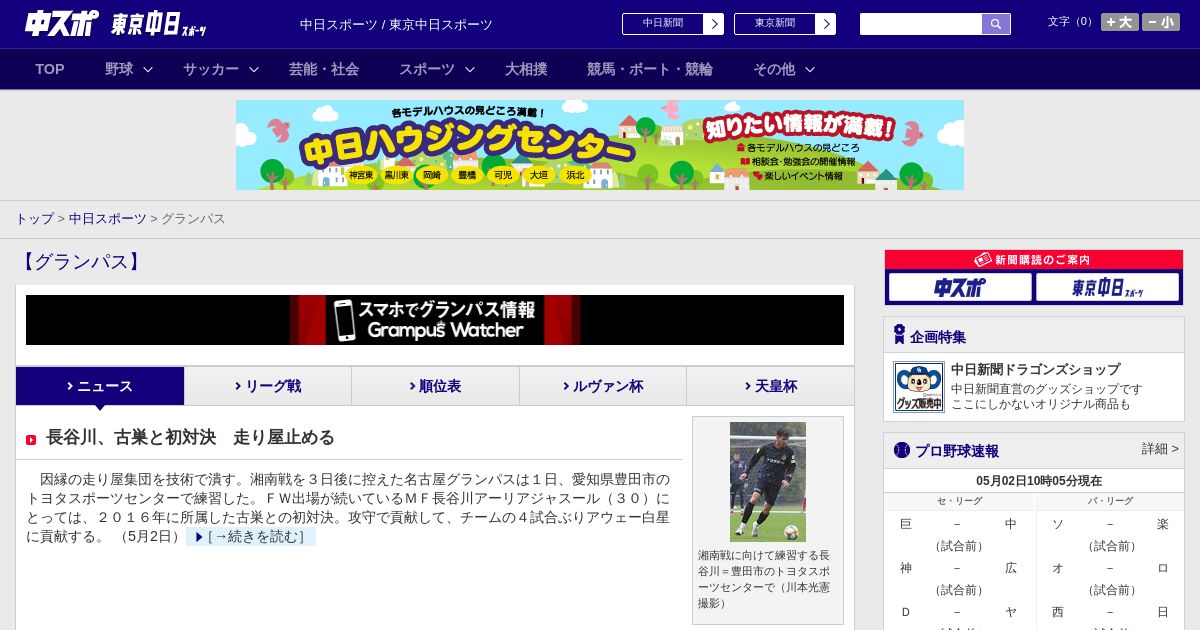Click the 中日スポーツ / 東京中日スポーツ header text
The image size is (1200, 630).
[396, 24]
